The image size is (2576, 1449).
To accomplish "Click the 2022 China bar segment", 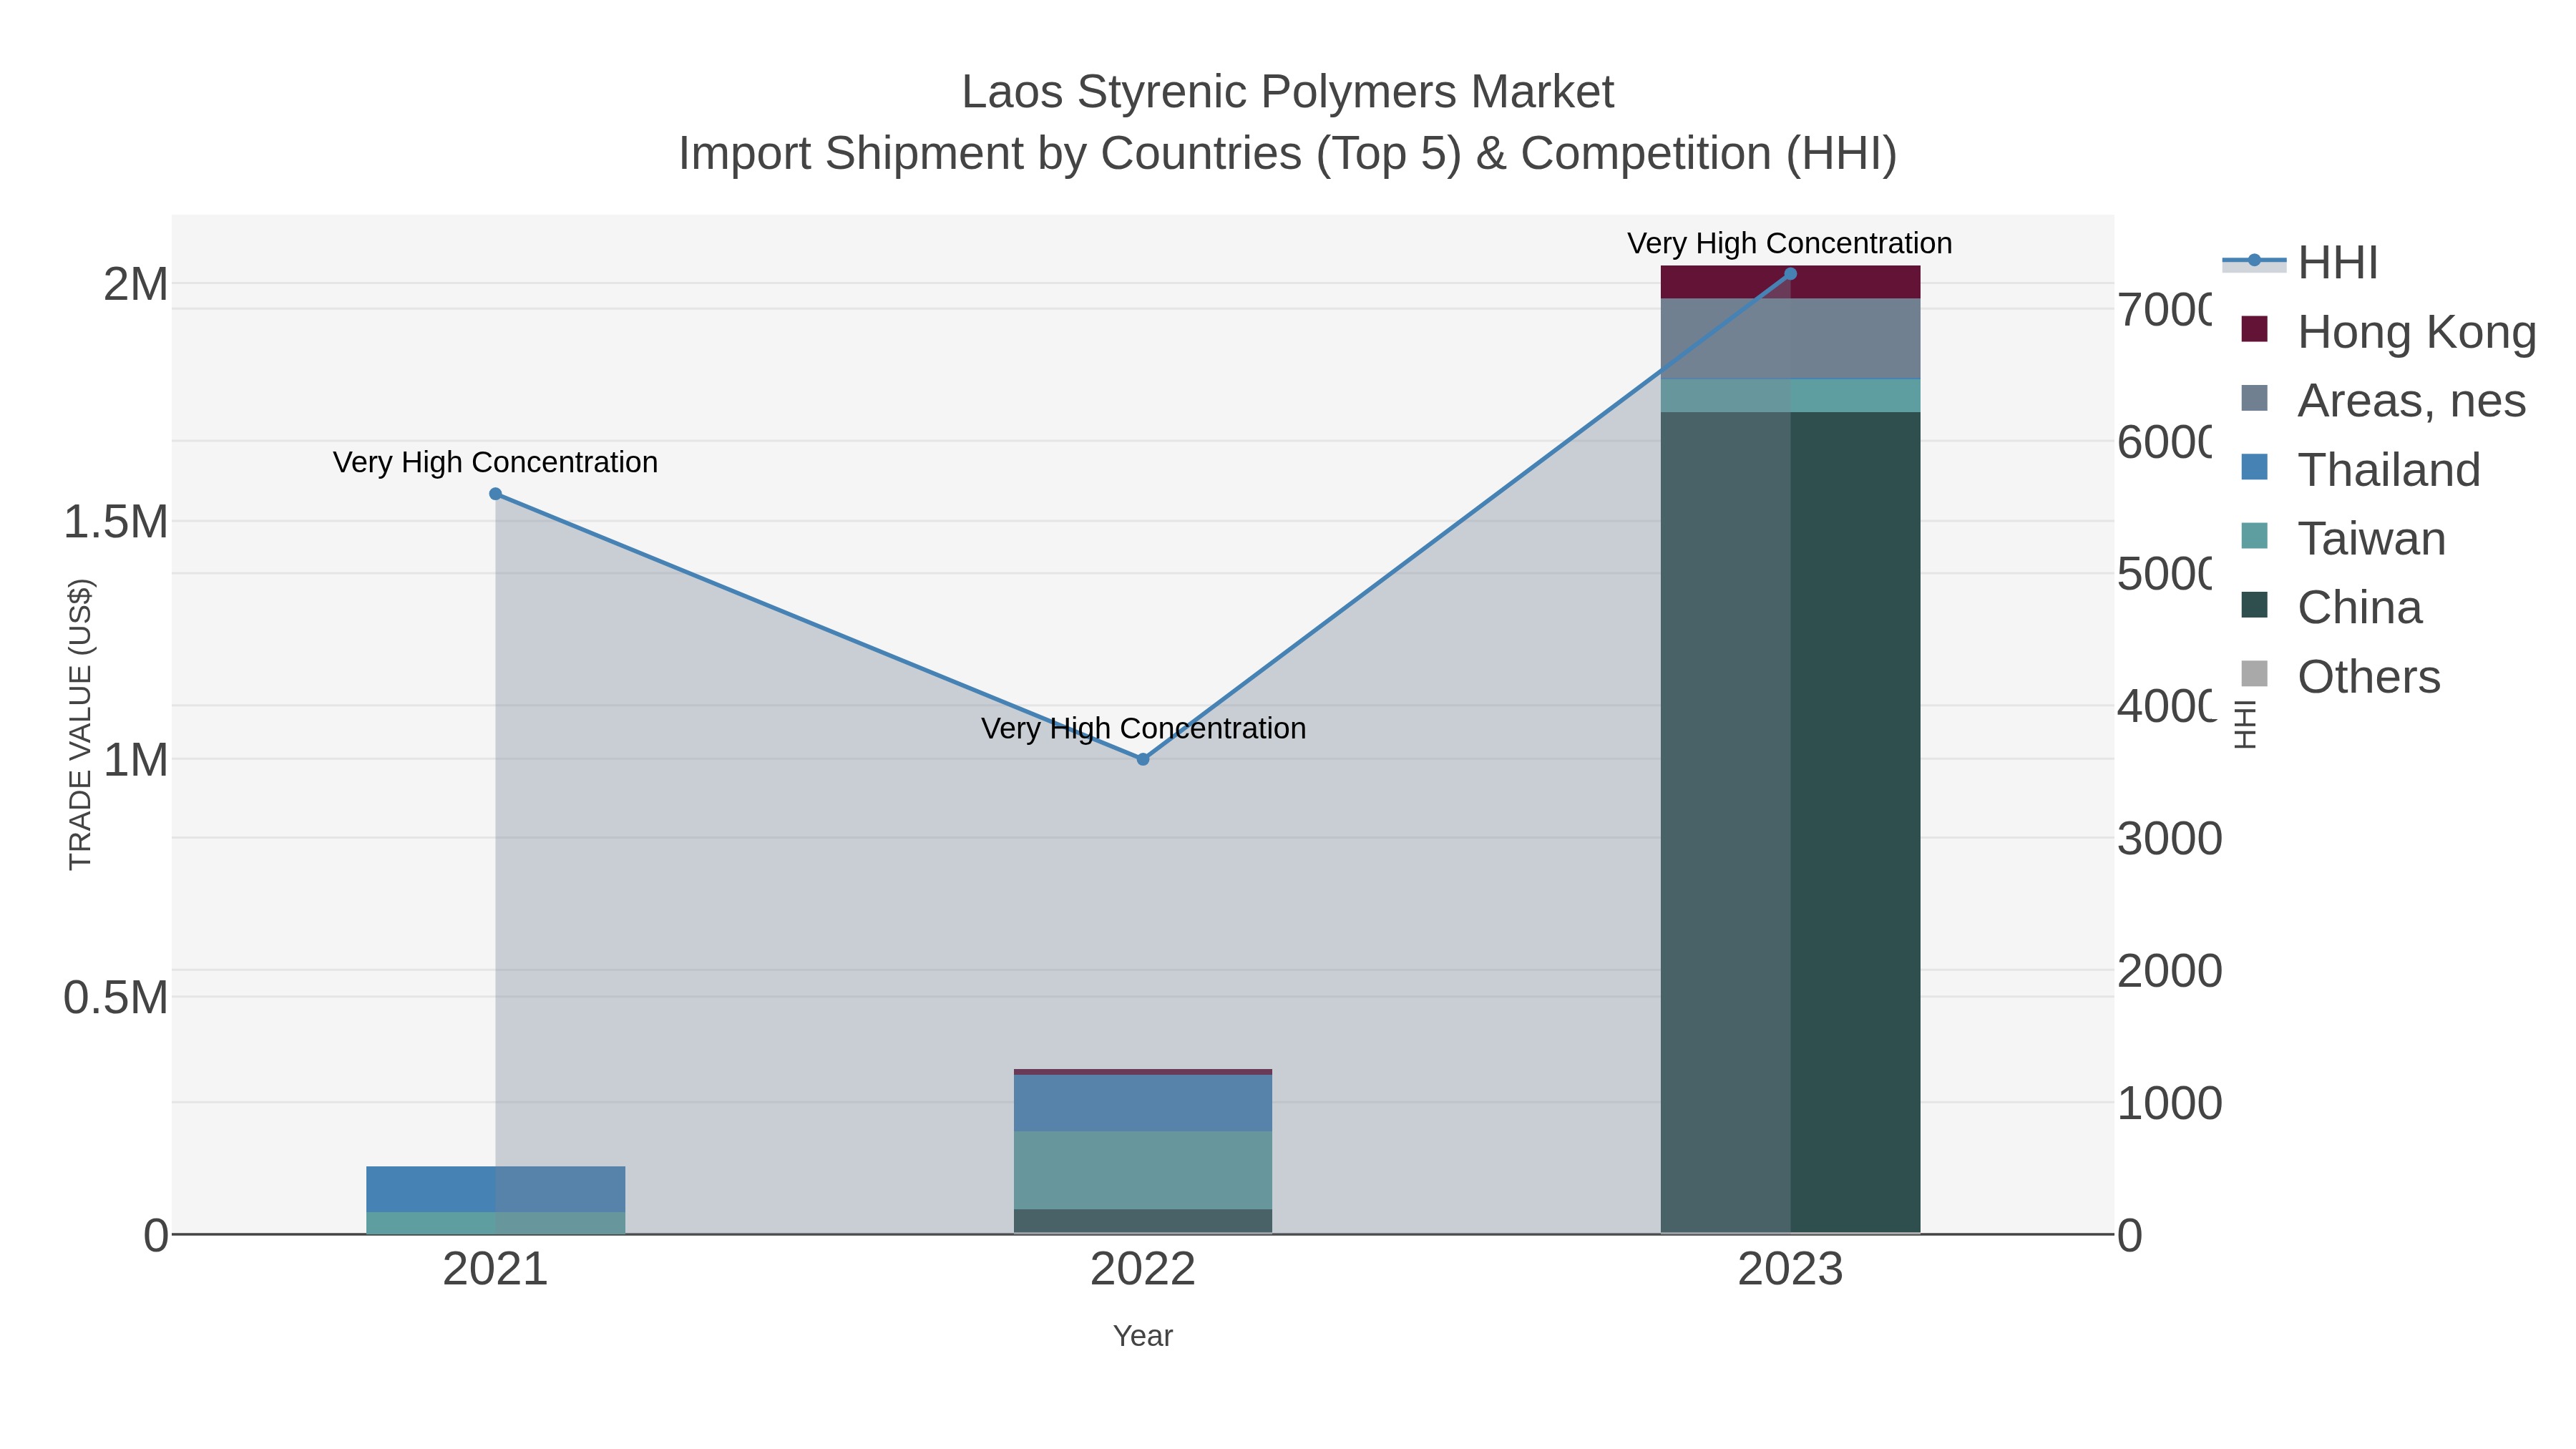I will (x=1143, y=1221).
